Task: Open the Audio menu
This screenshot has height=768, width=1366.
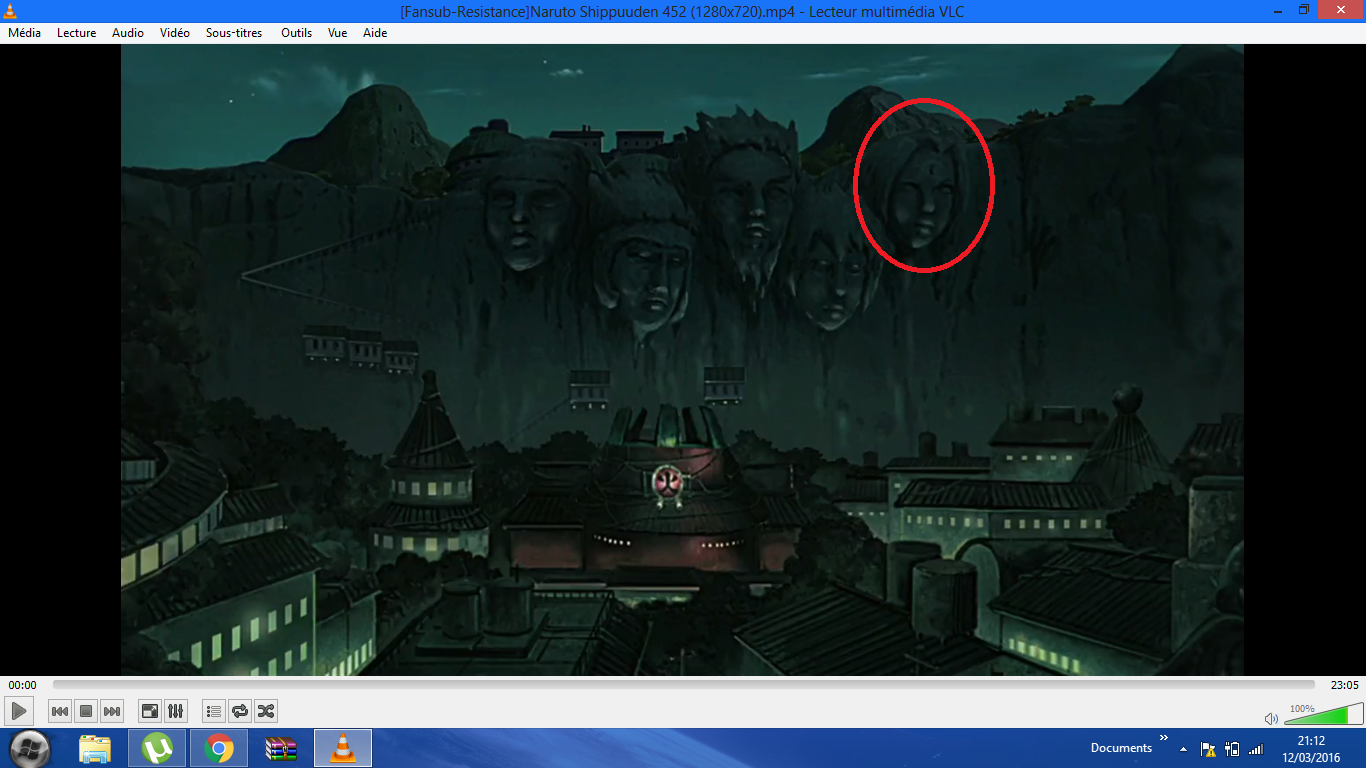Action: pyautogui.click(x=128, y=33)
